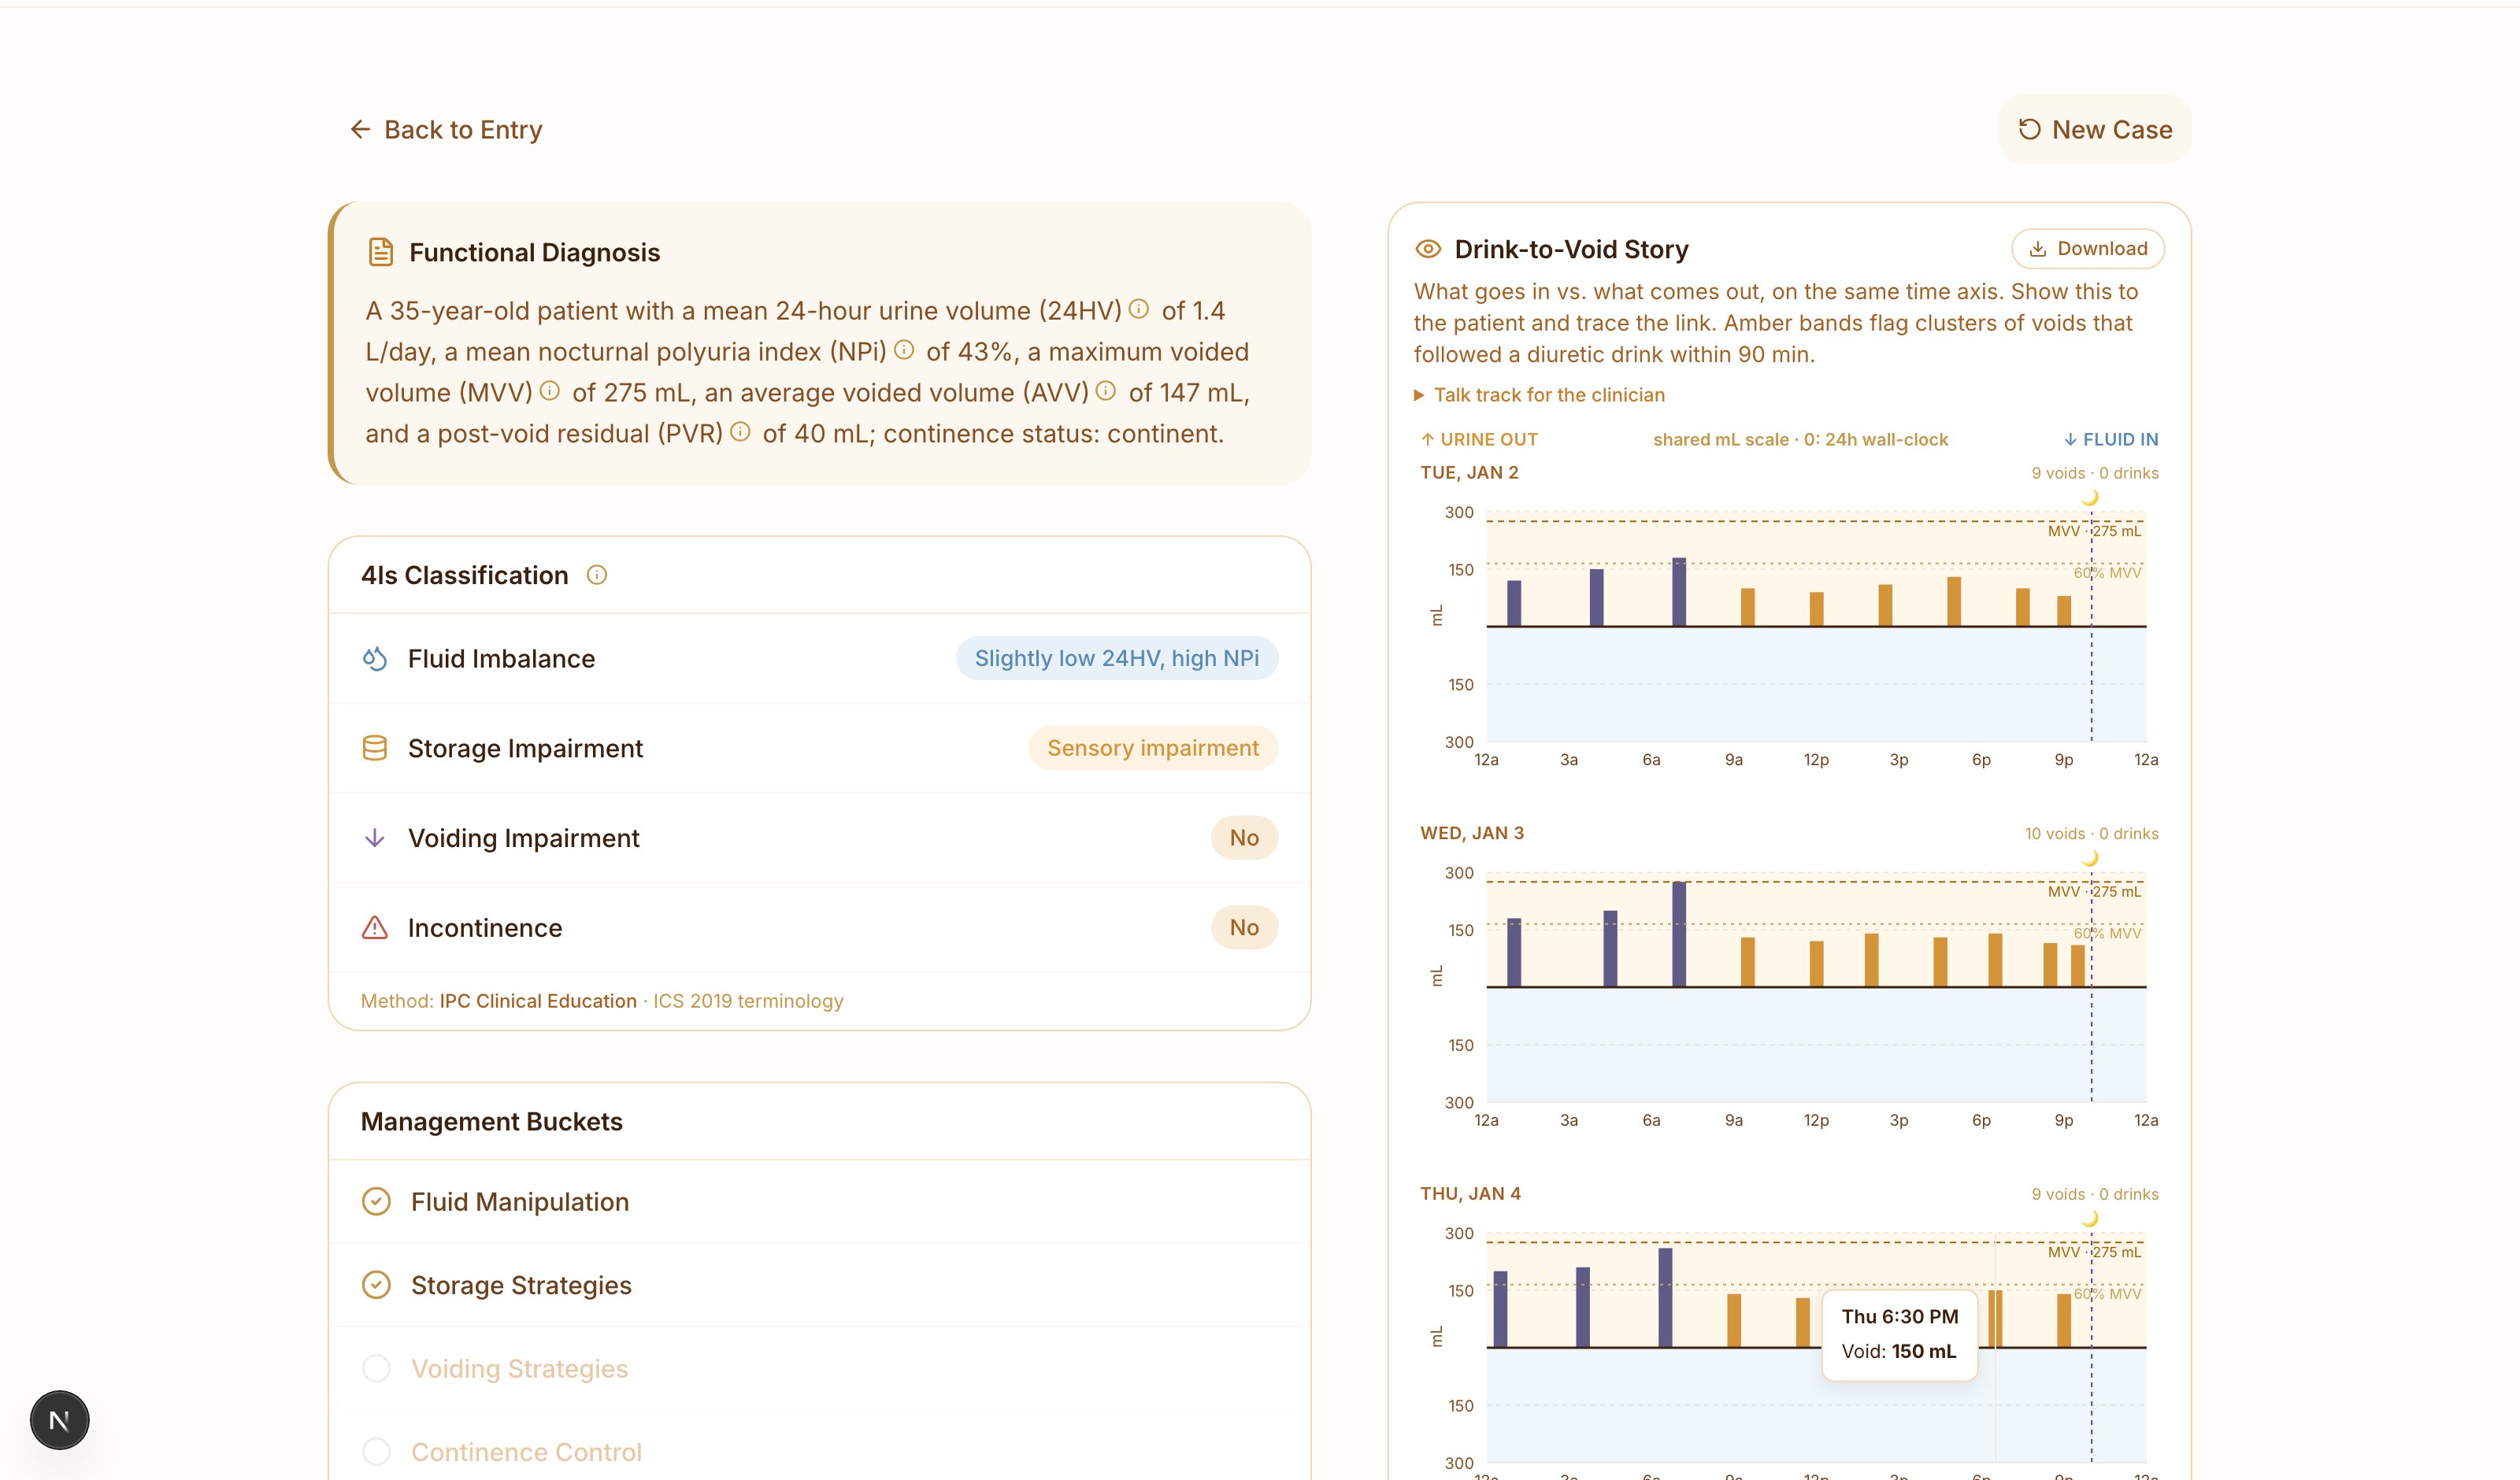Click the New Case button
This screenshot has width=2520, height=1480.
point(2095,130)
